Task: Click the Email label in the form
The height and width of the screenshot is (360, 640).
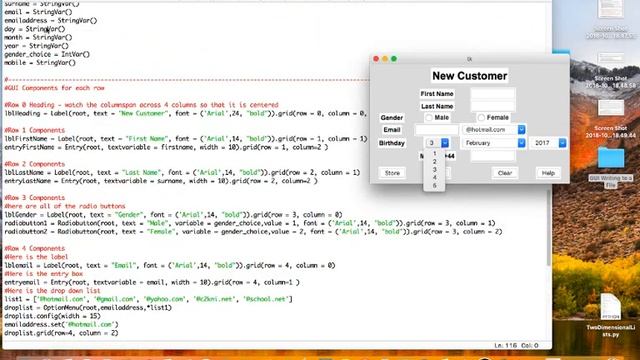Action: [x=391, y=130]
